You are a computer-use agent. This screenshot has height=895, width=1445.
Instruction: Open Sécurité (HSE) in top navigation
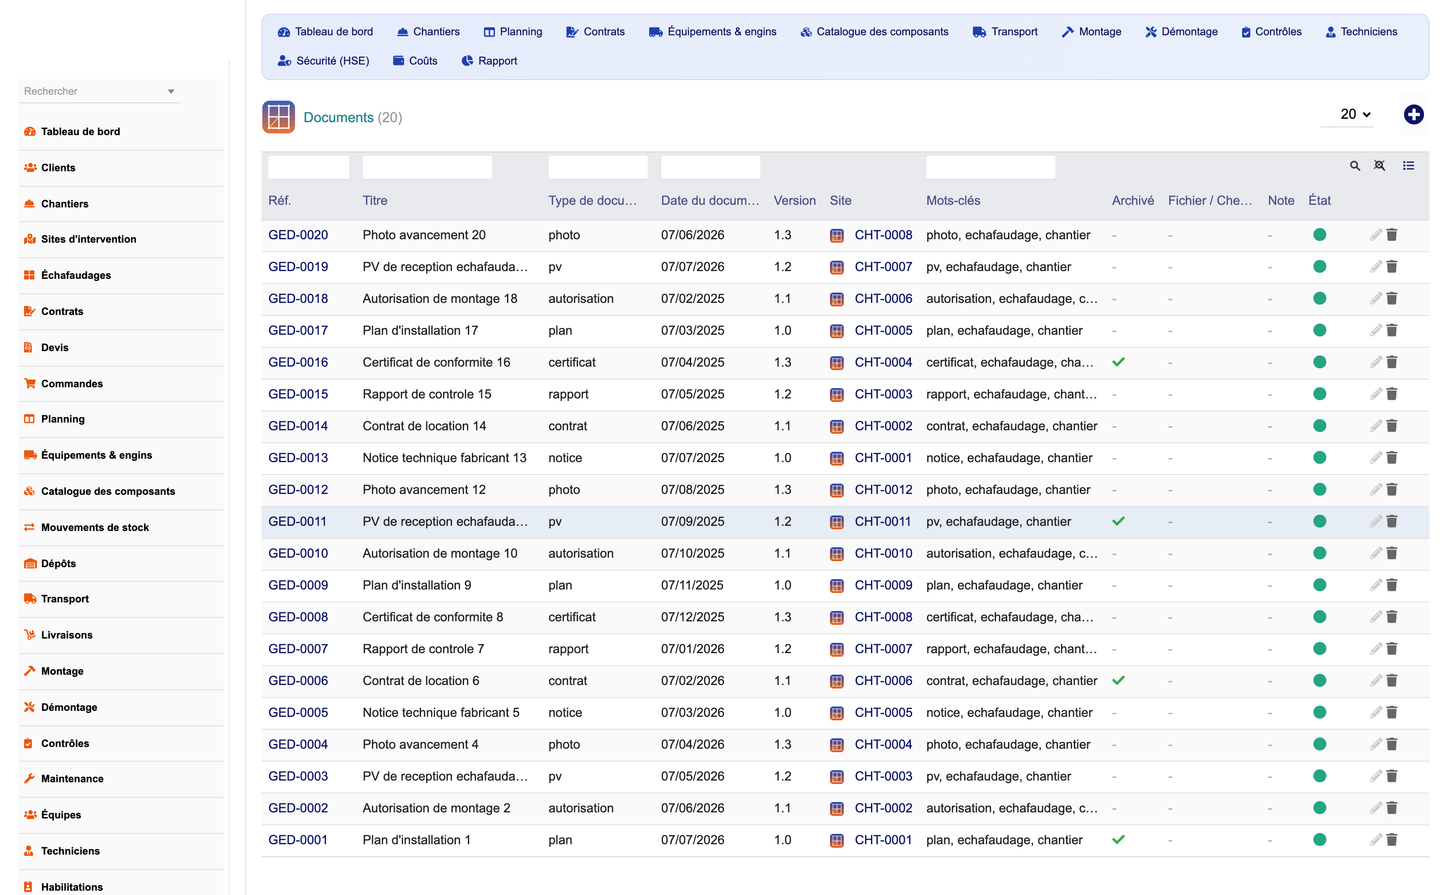(323, 61)
